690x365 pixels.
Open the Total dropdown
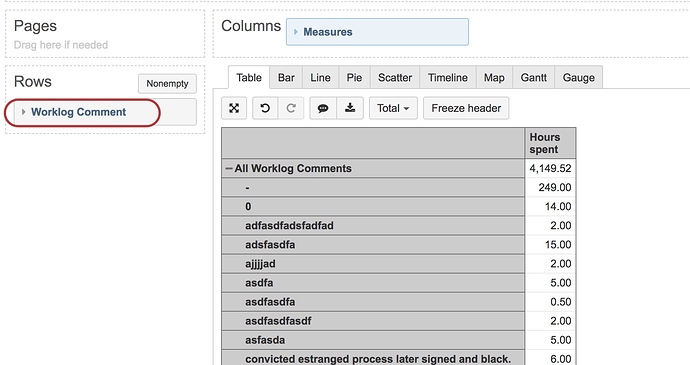click(x=393, y=108)
